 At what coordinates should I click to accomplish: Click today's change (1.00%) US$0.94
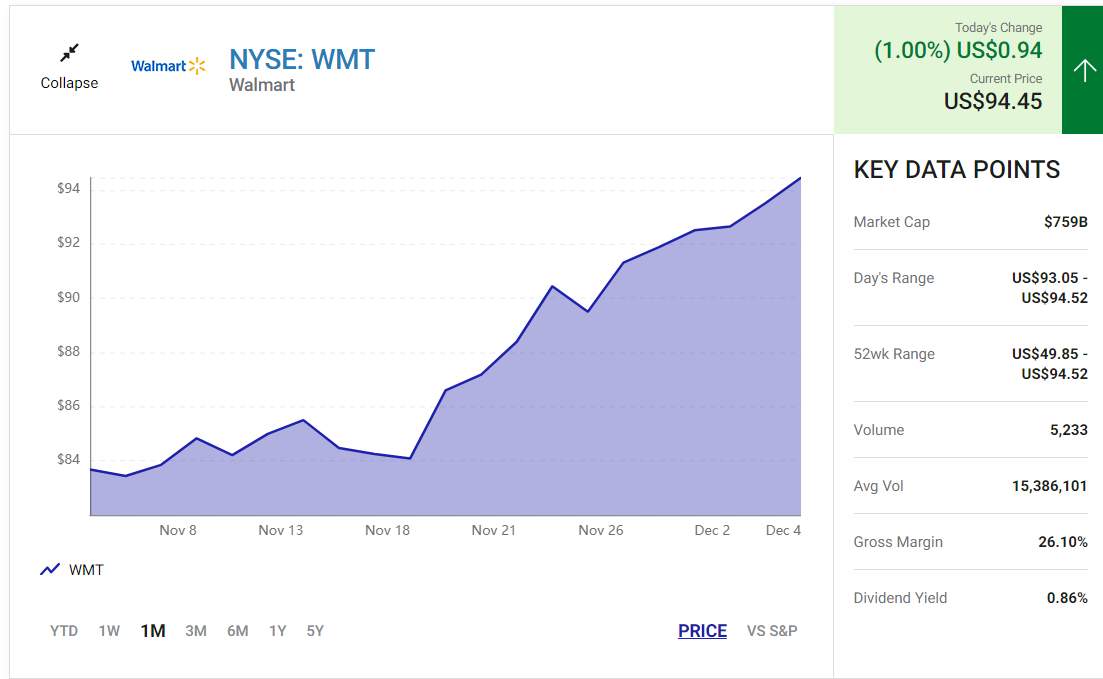tap(957, 51)
